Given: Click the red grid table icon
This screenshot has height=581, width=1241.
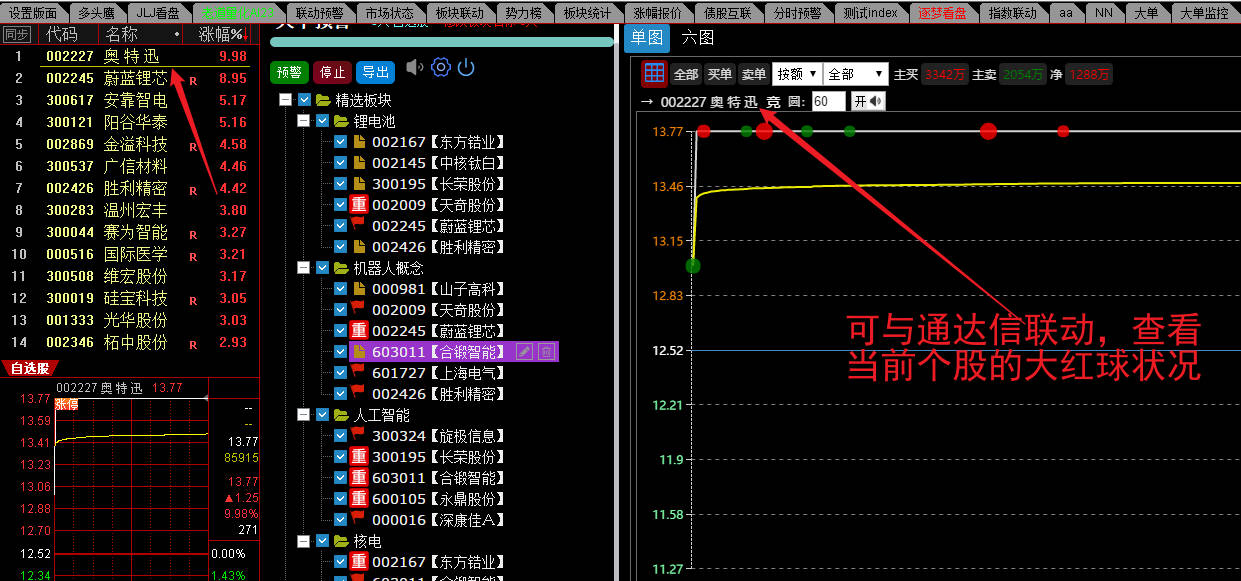Looking at the screenshot, I should 654,73.
